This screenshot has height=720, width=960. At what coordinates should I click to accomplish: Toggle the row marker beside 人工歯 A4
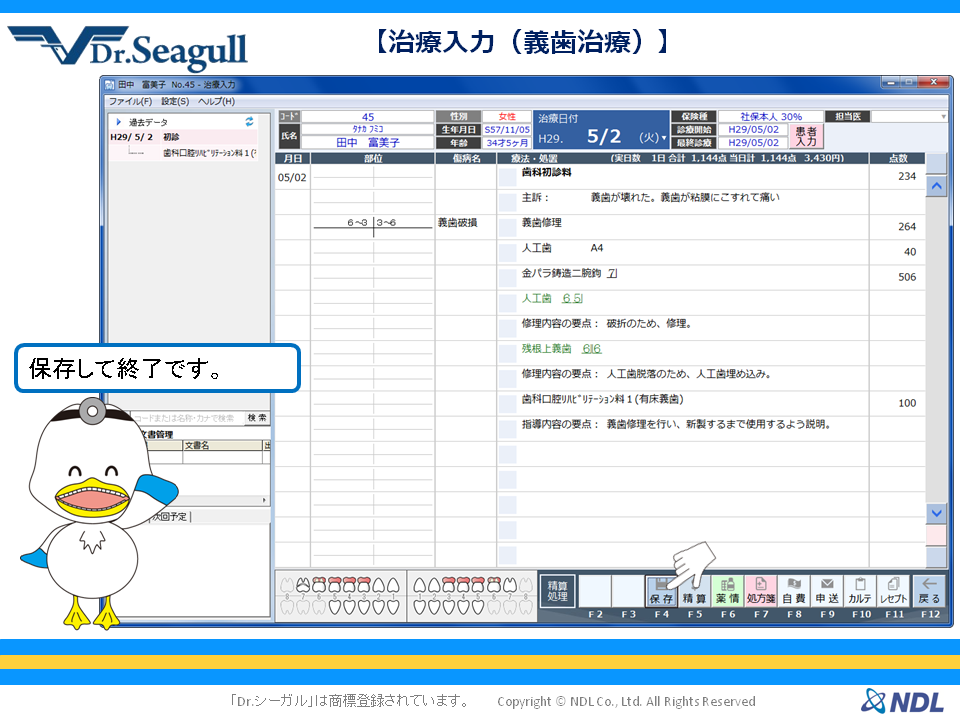508,253
